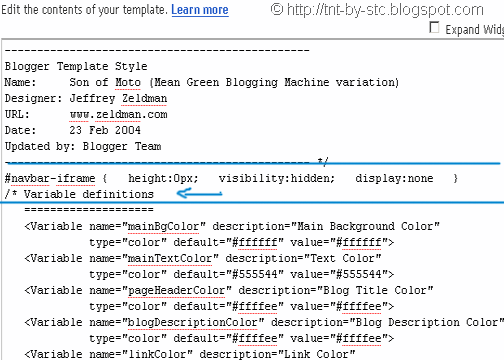Click inside the template code text area
504x360 pixels.
pos(253,200)
